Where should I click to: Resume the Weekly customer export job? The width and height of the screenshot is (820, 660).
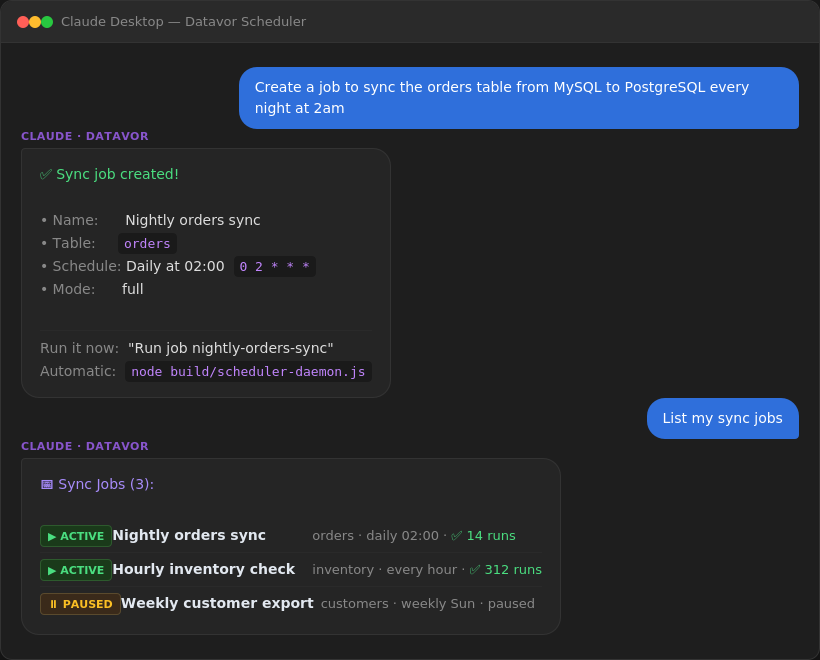coord(80,603)
